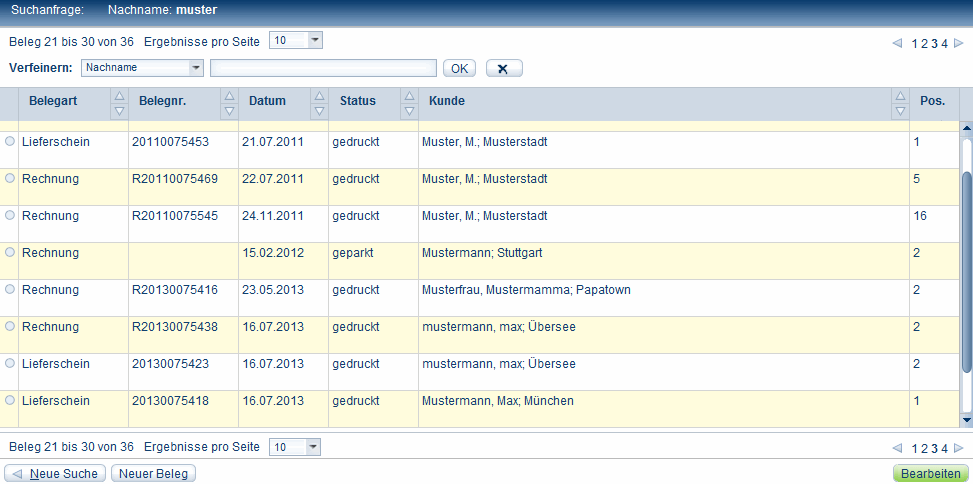This screenshot has height=484, width=973.
Task: Select radio button for Rechnung R20110075545
Action: (10, 215)
